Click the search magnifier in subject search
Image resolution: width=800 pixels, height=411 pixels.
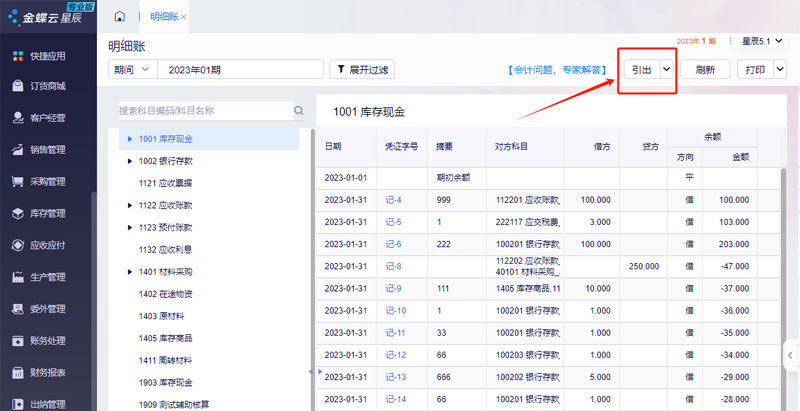click(x=298, y=111)
